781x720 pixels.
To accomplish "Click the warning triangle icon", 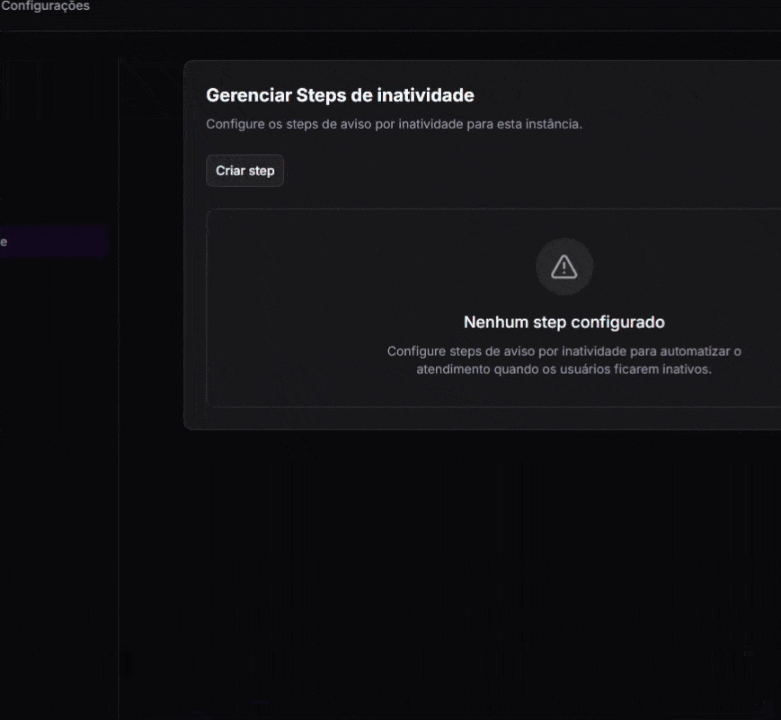I will tap(564, 267).
